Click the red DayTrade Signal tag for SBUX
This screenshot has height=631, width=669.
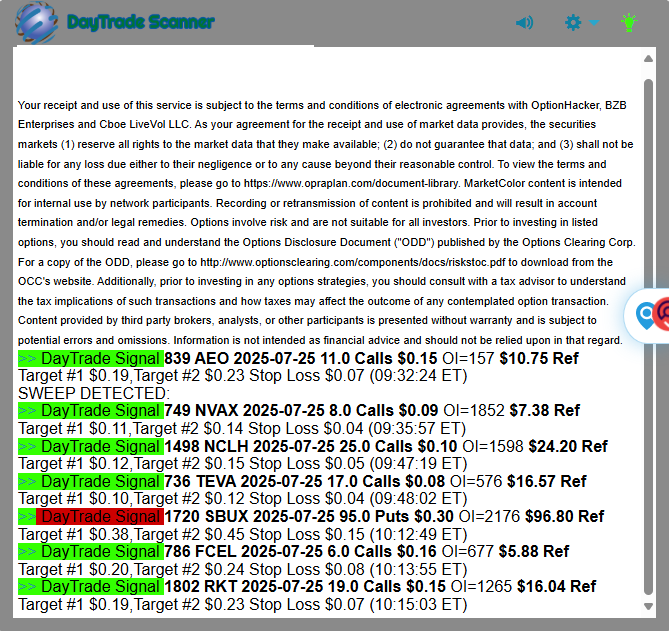coord(100,516)
